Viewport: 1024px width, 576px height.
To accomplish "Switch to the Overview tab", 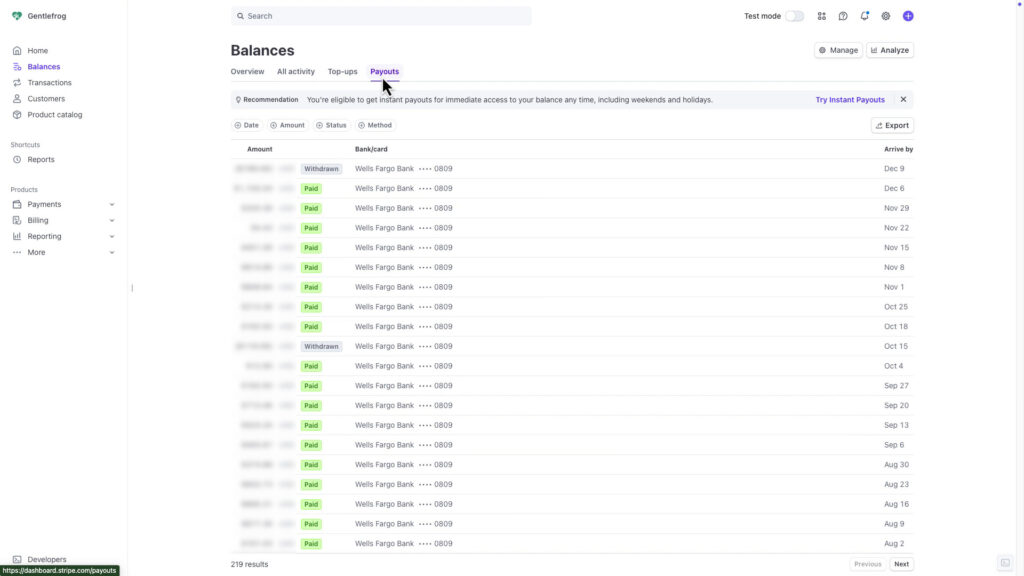I will 247,71.
